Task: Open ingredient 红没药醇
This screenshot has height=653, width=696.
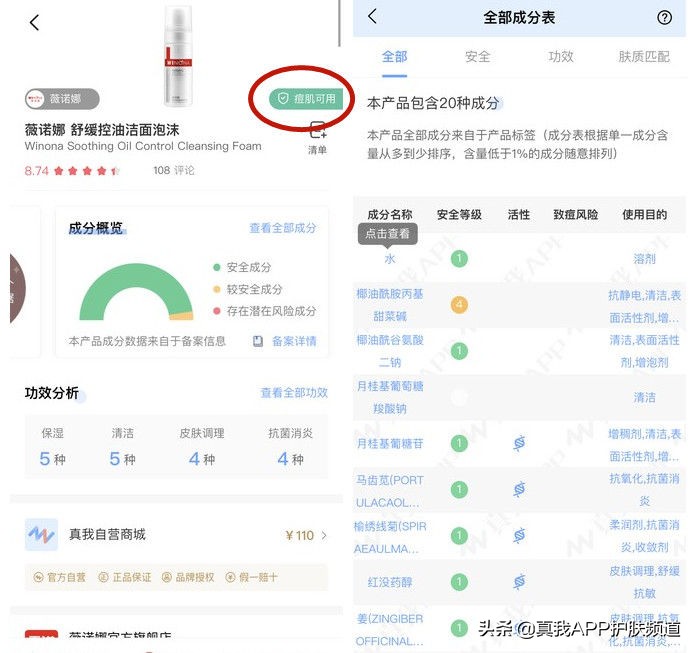Action: (390, 582)
